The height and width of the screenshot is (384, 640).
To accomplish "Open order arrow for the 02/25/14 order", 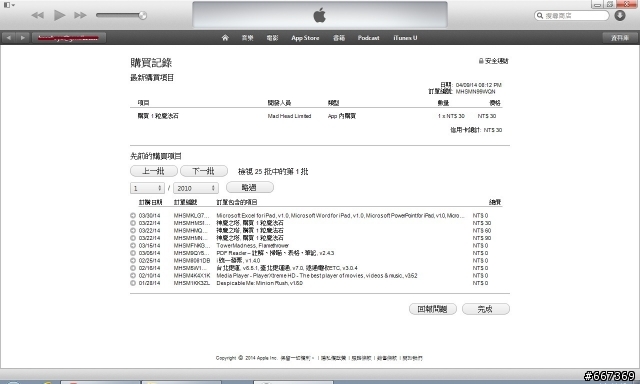I will 133,260.
